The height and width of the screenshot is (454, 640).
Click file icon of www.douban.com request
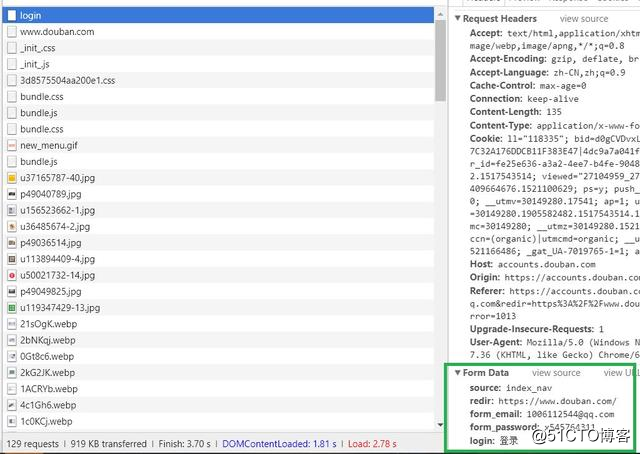click(12, 32)
